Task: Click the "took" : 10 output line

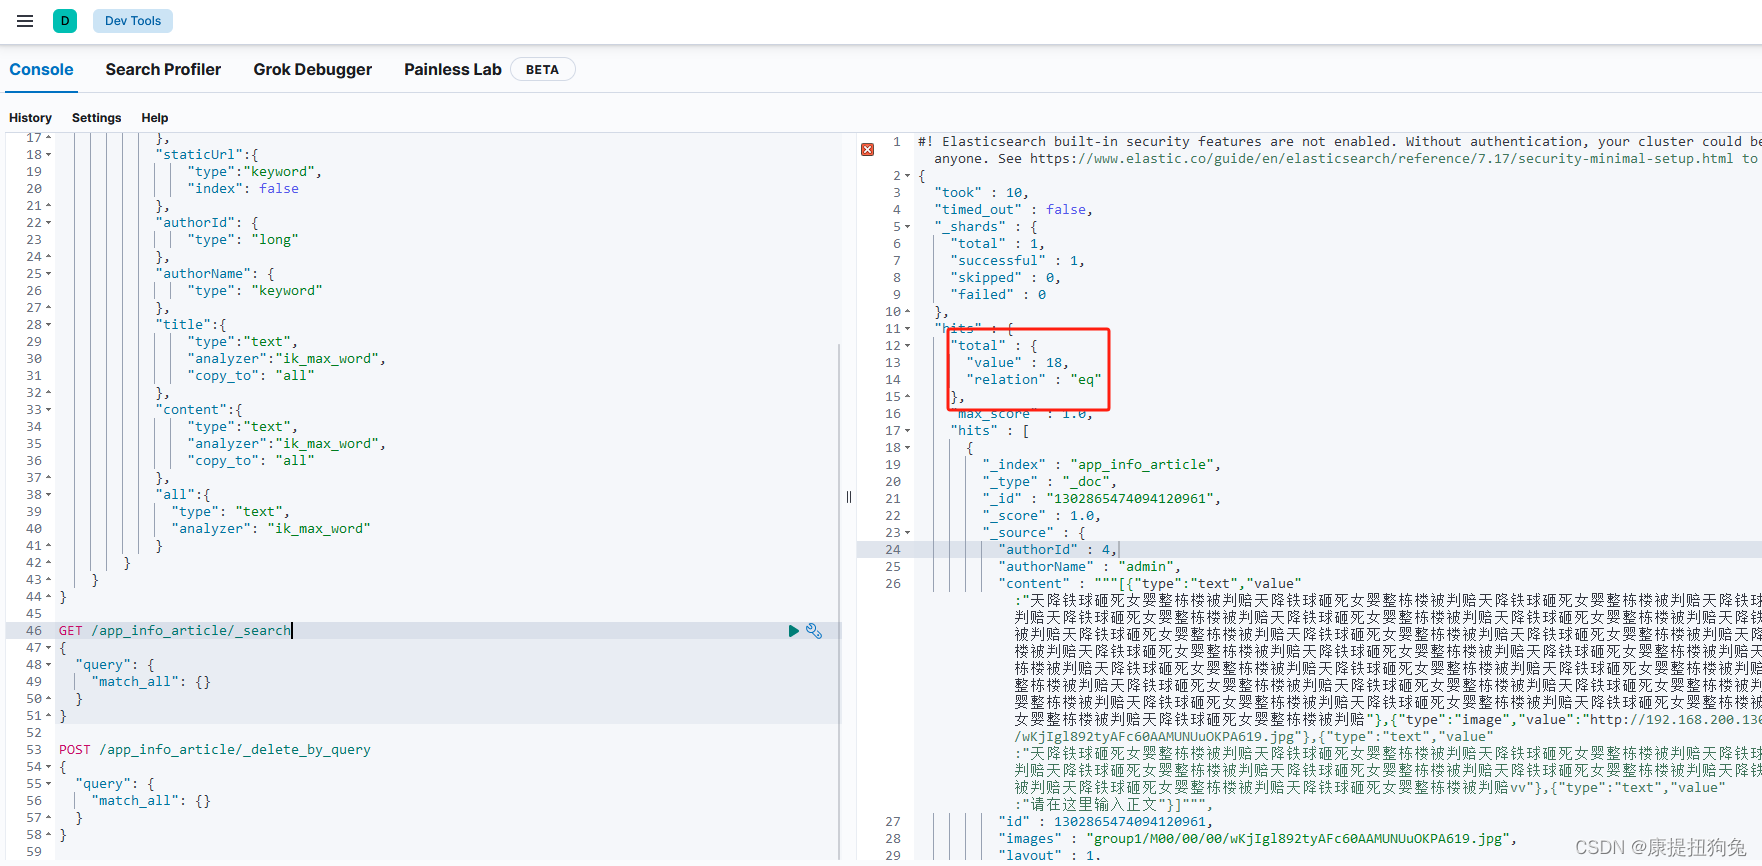Action: point(982,193)
